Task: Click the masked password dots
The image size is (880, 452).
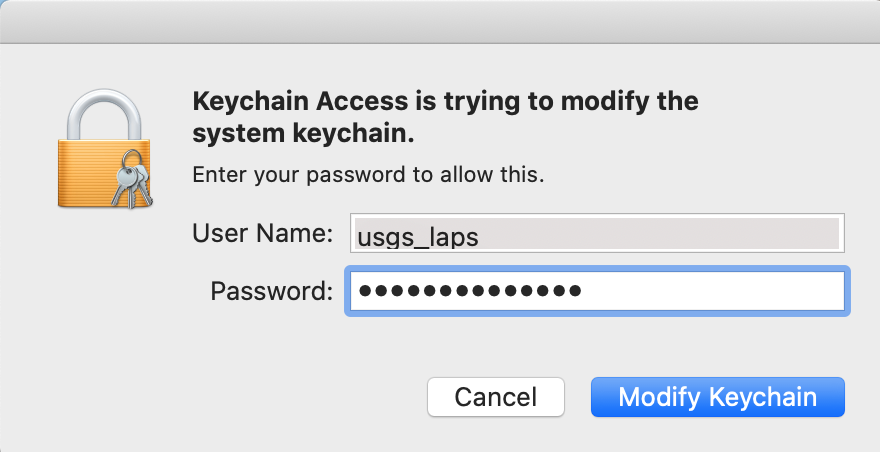Action: pos(470,291)
